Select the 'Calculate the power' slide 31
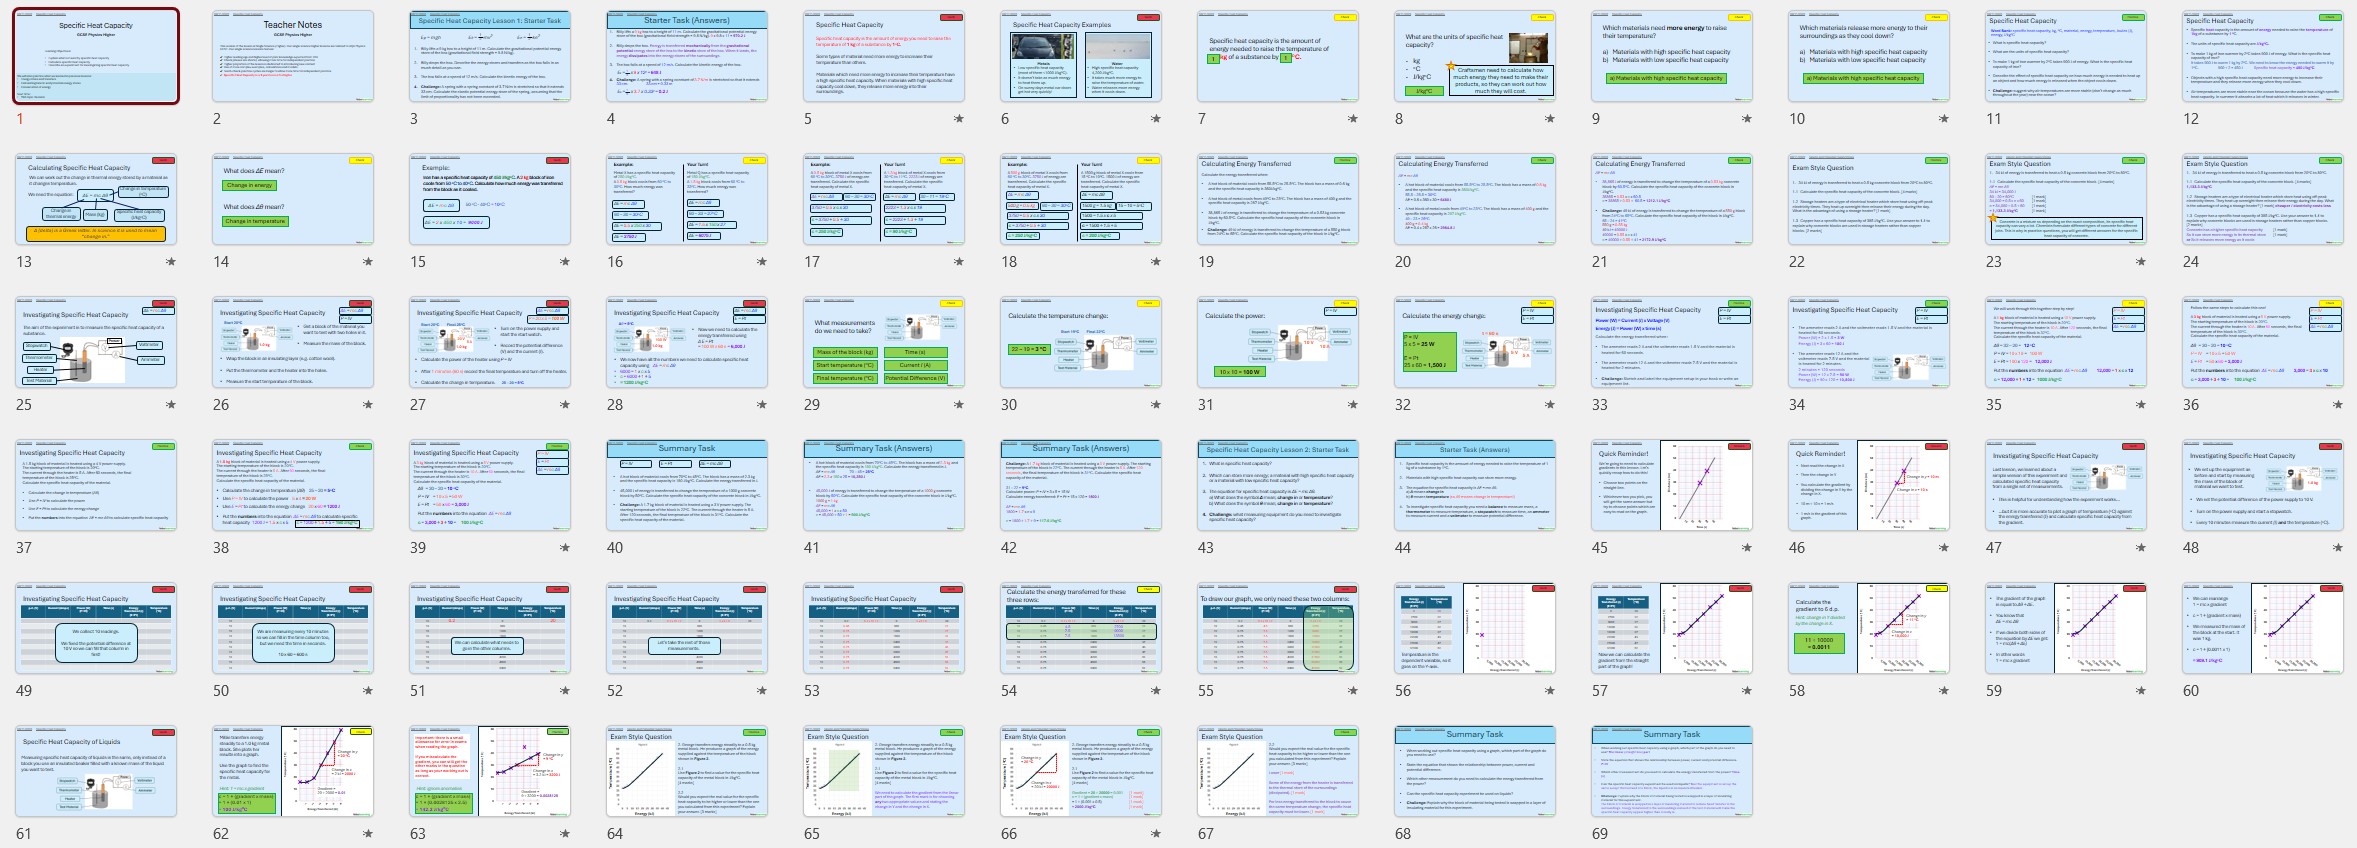 (1278, 342)
